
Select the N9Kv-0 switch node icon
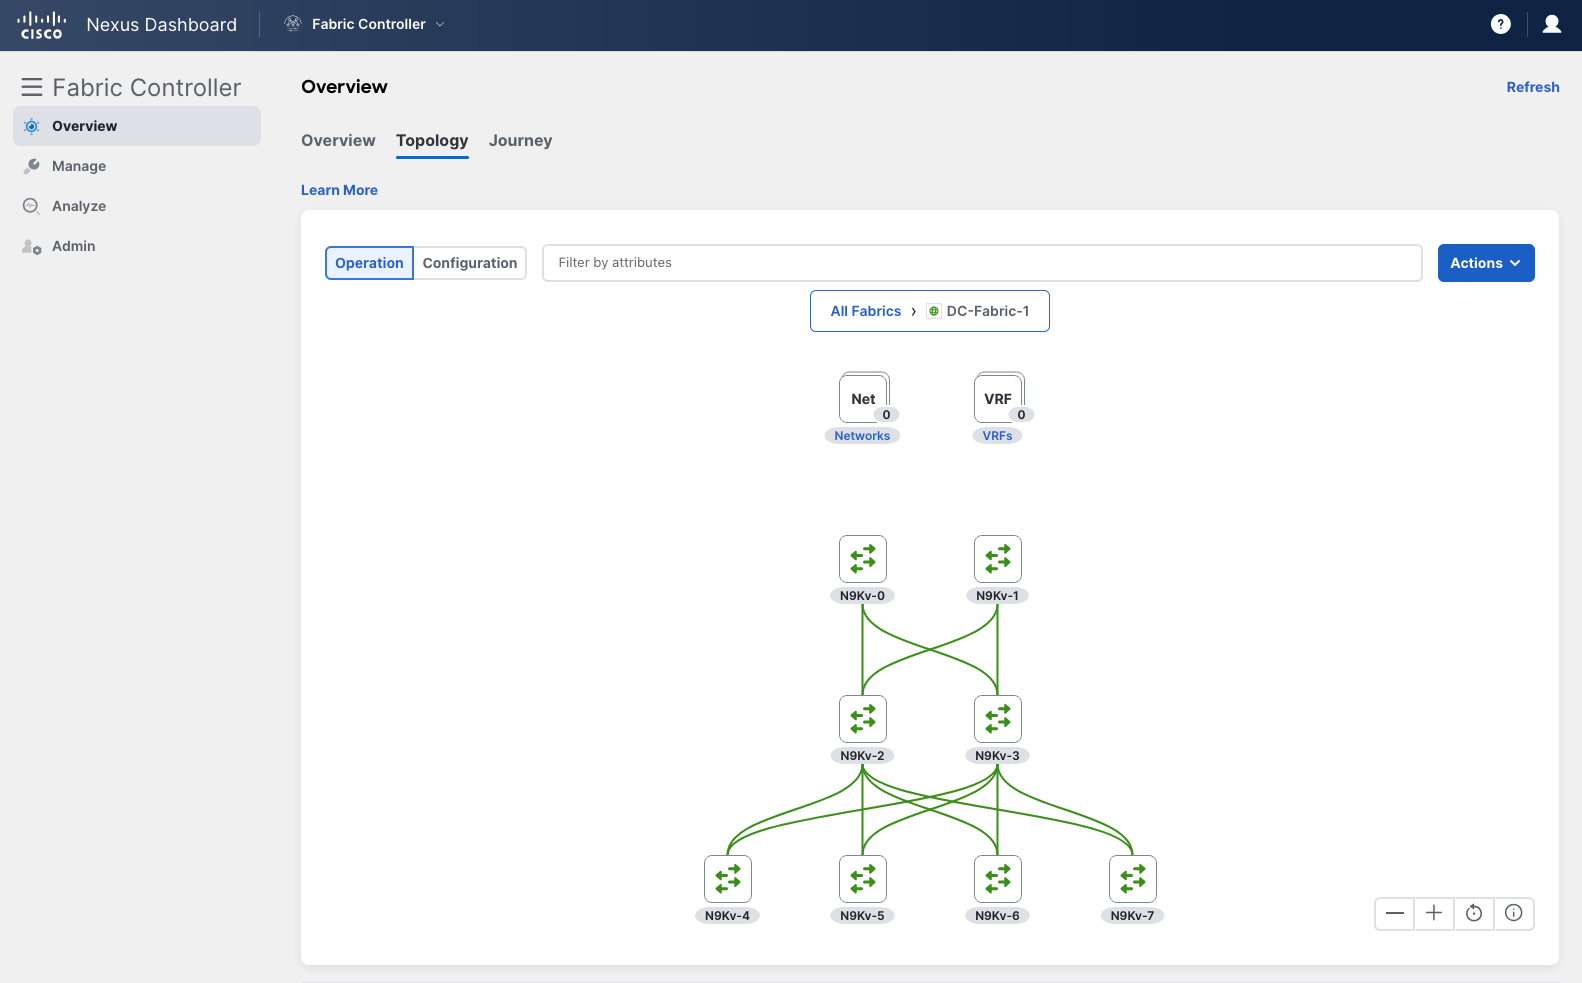click(863, 559)
